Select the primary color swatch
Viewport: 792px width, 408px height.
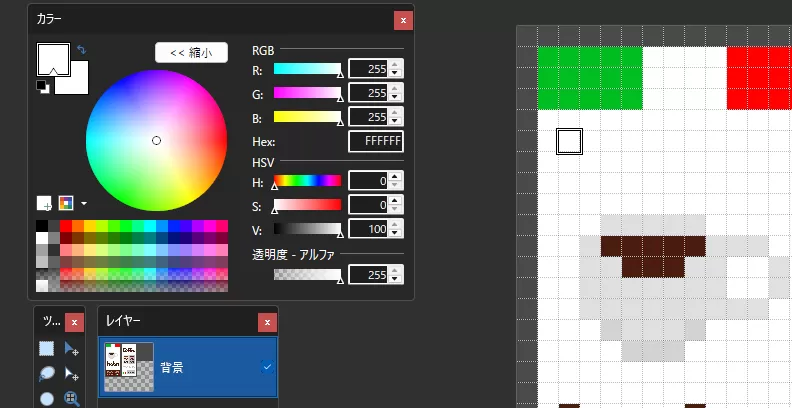click(50, 56)
